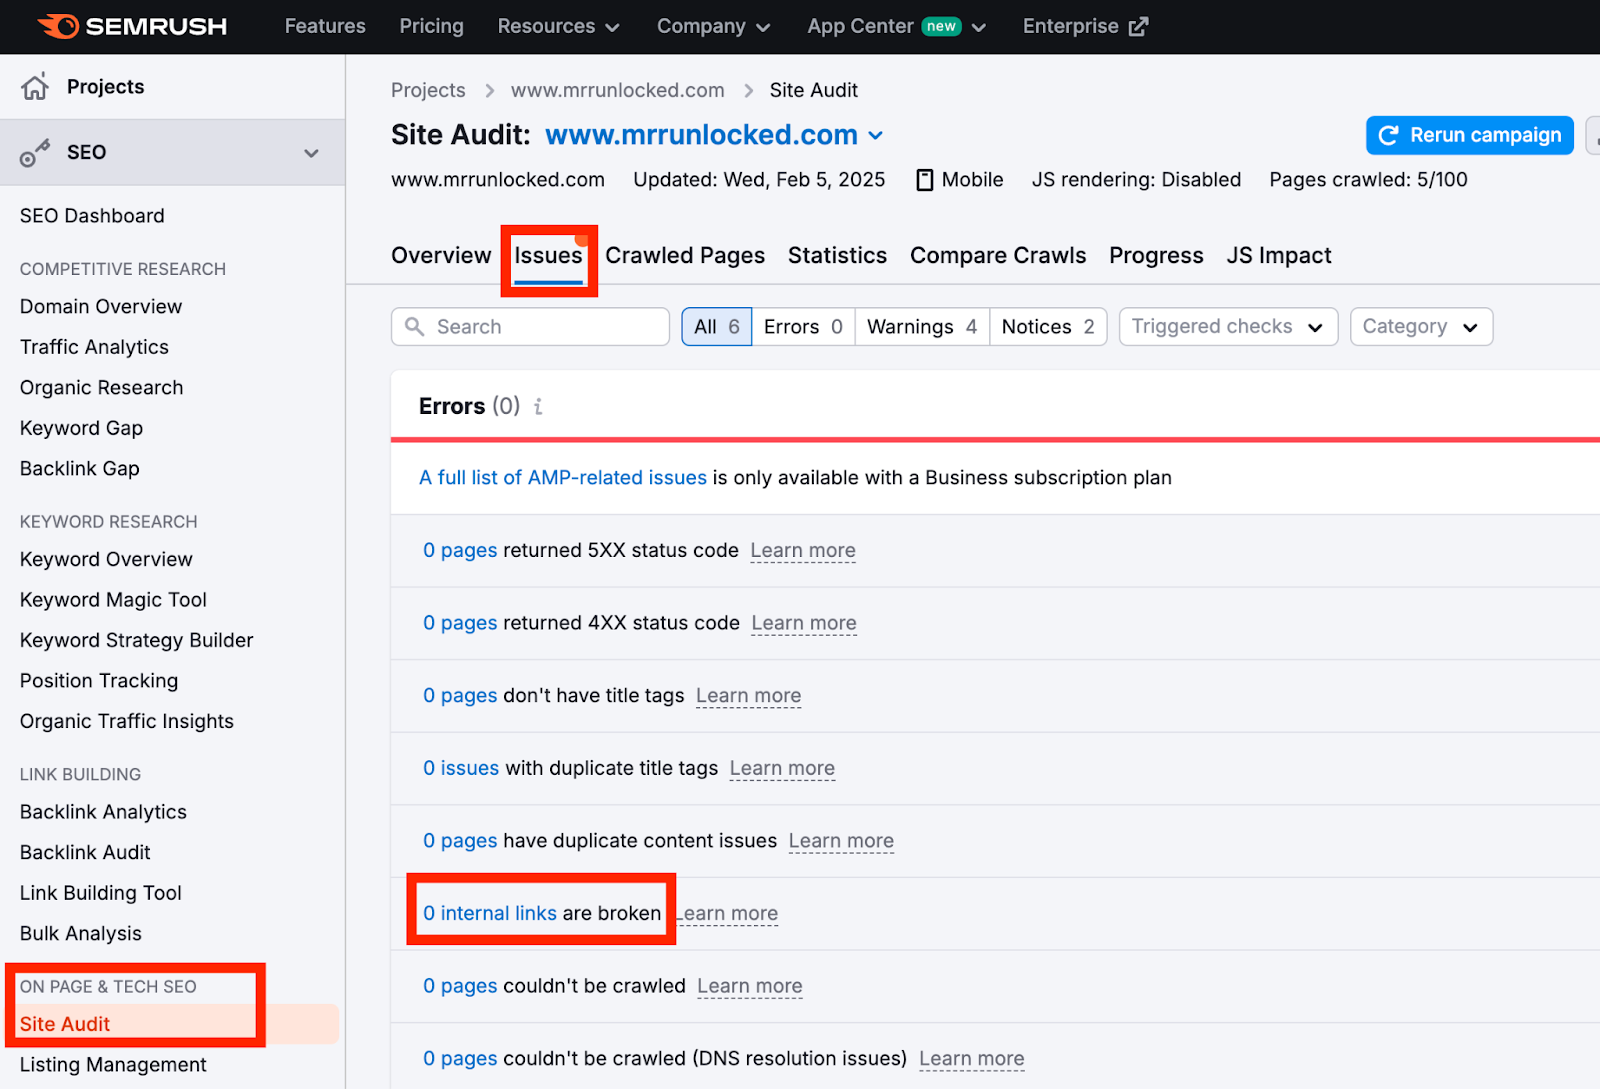Viewport: 1600px width, 1089px height.
Task: Open the site selector chevron after mrrunlocked.com
Action: pyautogui.click(x=875, y=135)
